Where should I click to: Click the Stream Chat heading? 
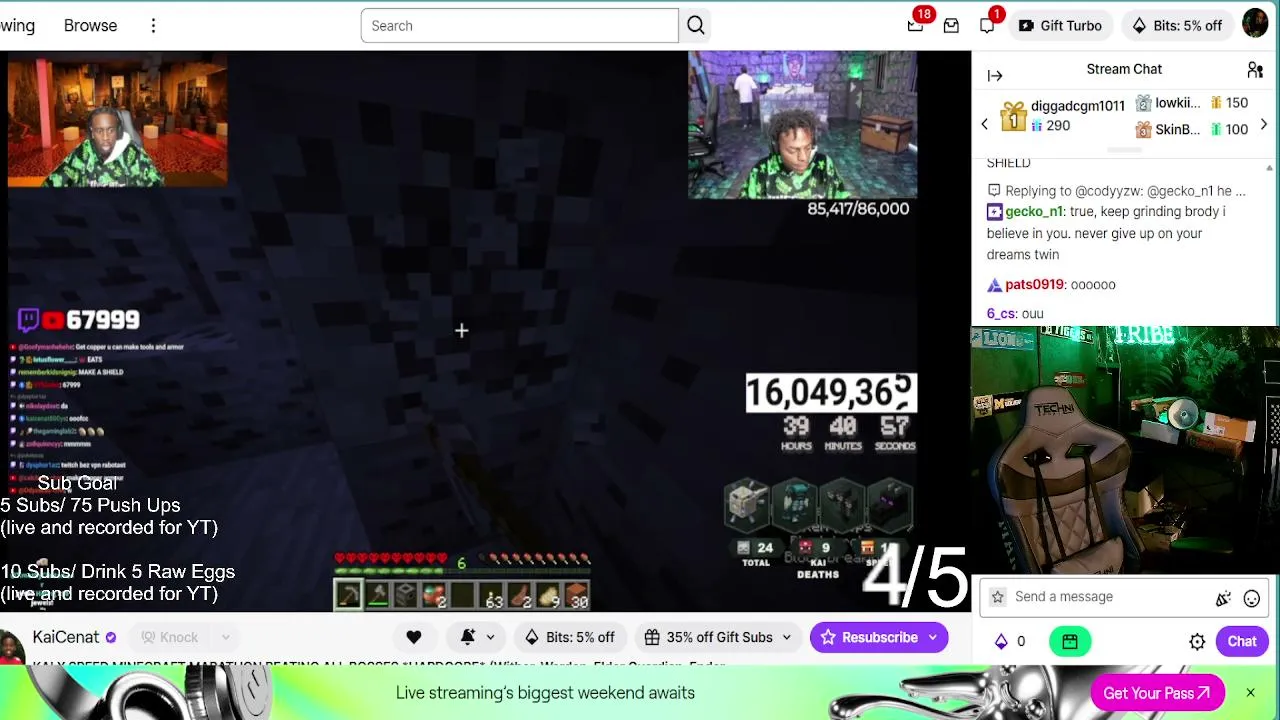point(1124,69)
